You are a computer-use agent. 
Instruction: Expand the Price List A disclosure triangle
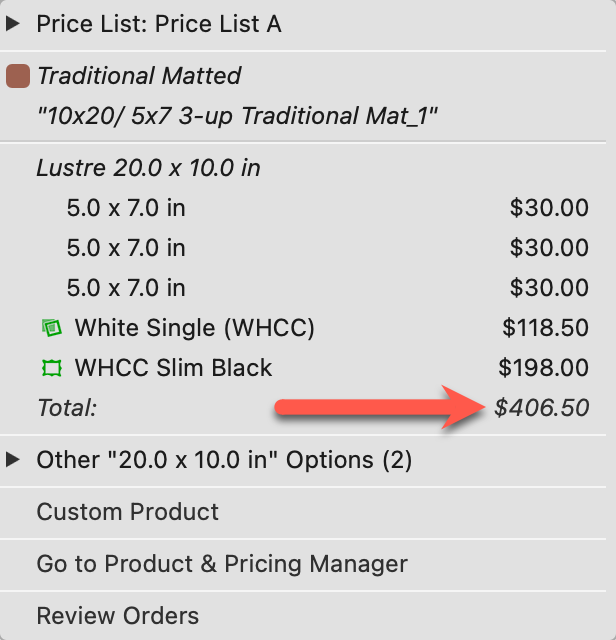pyautogui.click(x=13, y=24)
